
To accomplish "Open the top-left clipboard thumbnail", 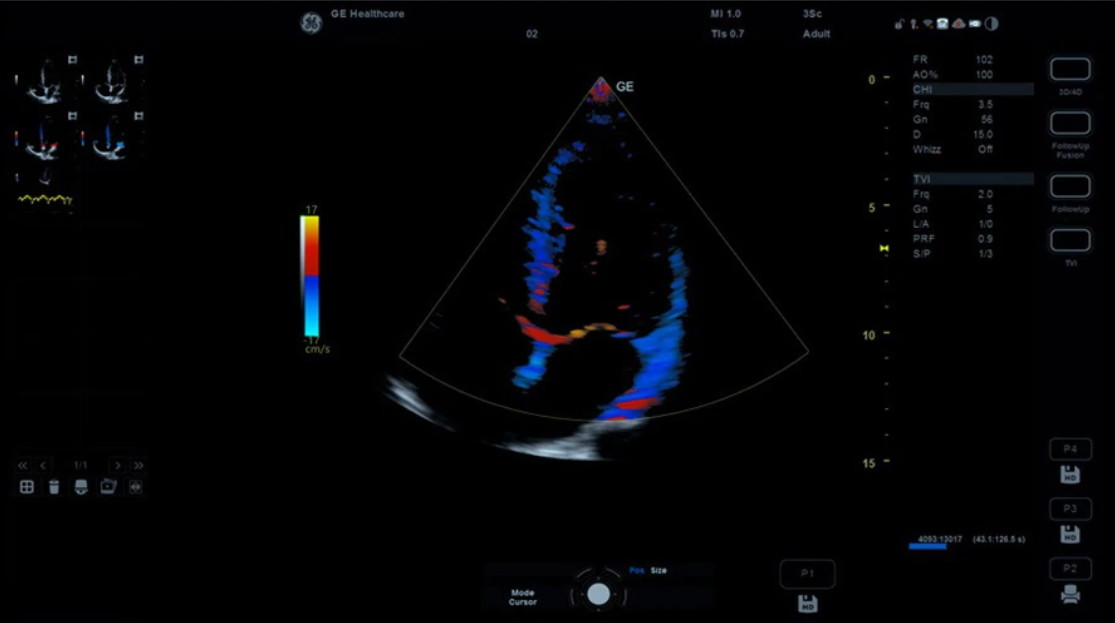I will 45,80.
